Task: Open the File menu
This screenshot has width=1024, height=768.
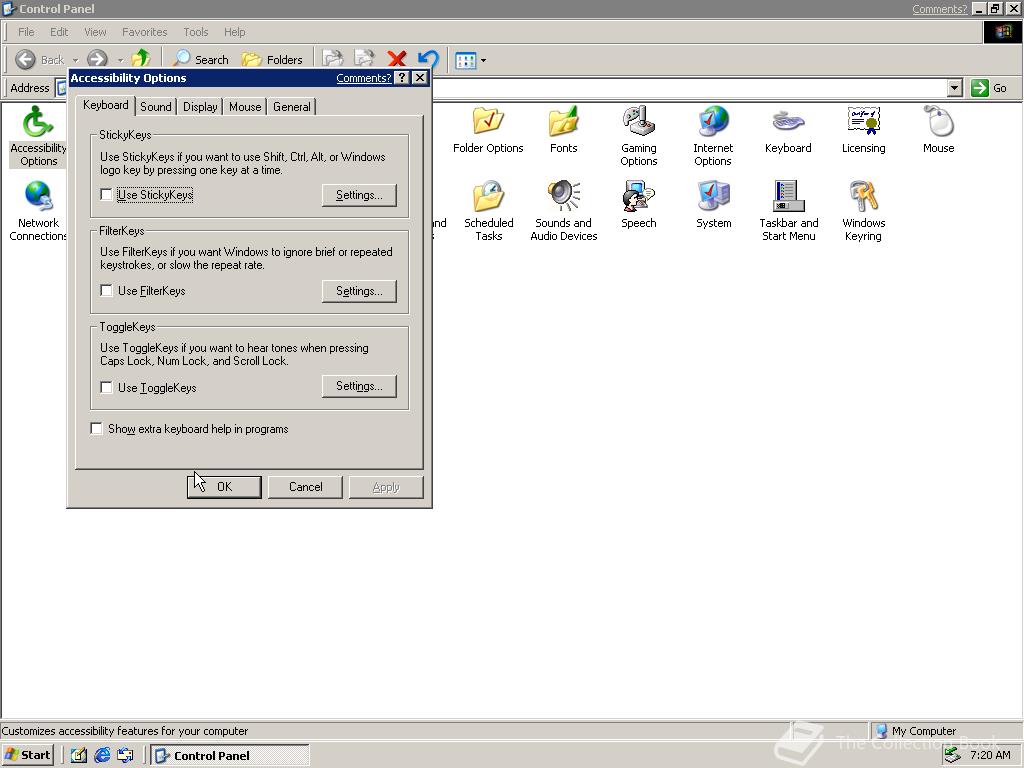Action: click(26, 32)
